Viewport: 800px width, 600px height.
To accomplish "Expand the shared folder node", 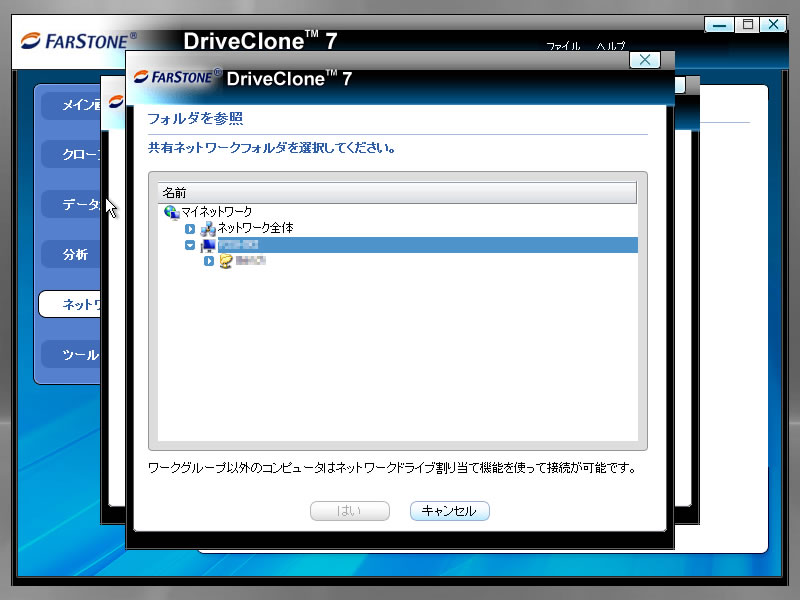I will [x=209, y=261].
